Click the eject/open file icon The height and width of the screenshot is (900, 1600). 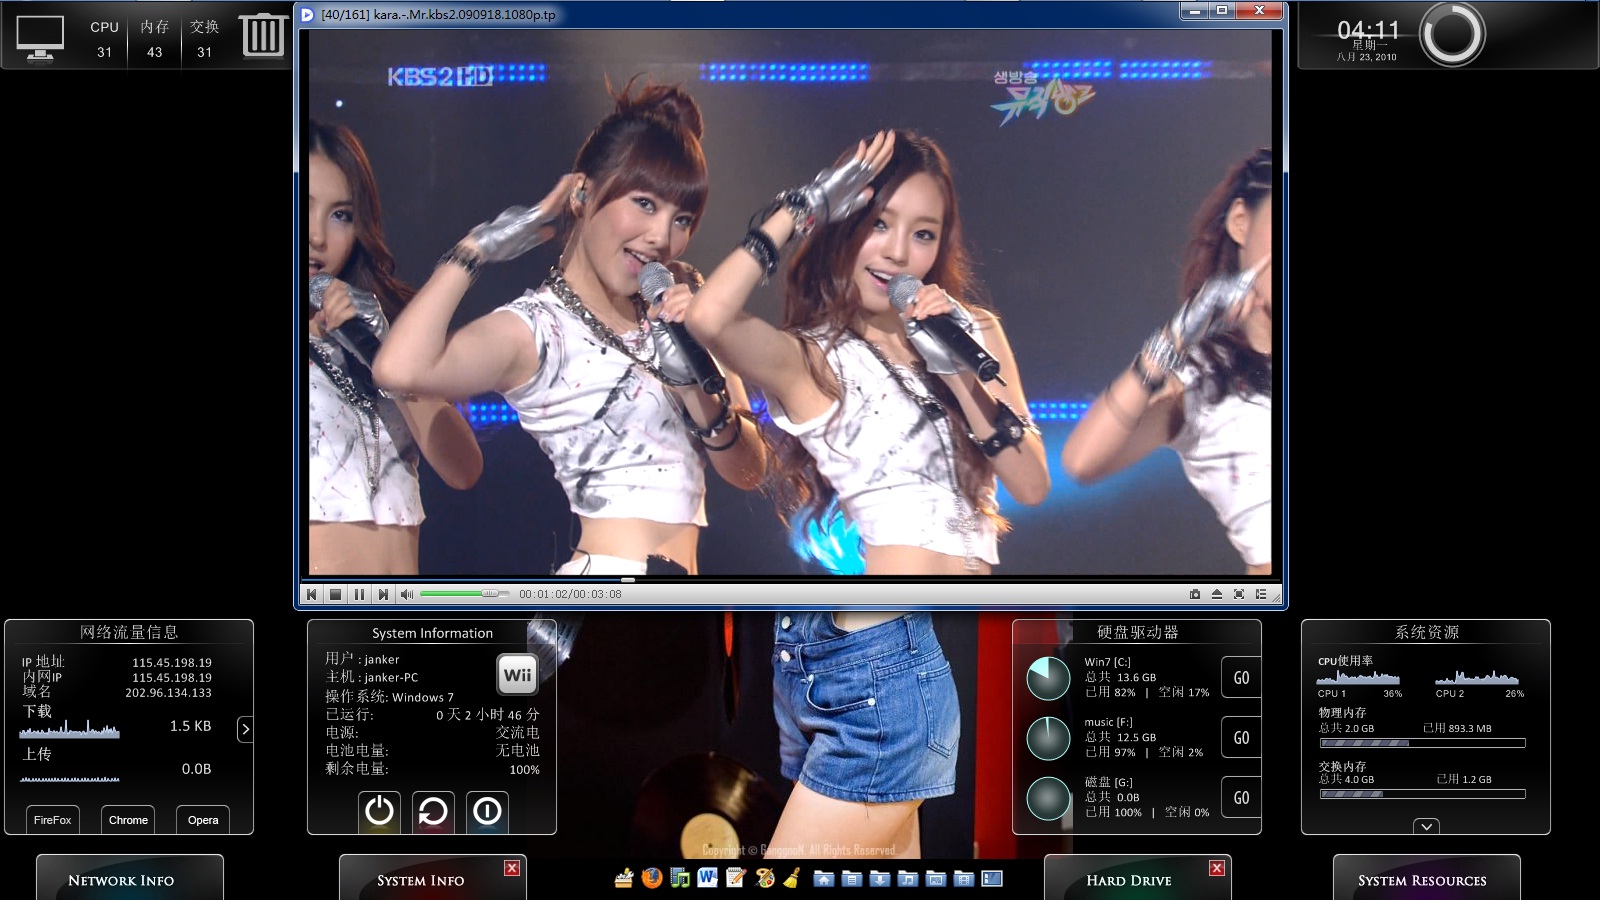1217,594
